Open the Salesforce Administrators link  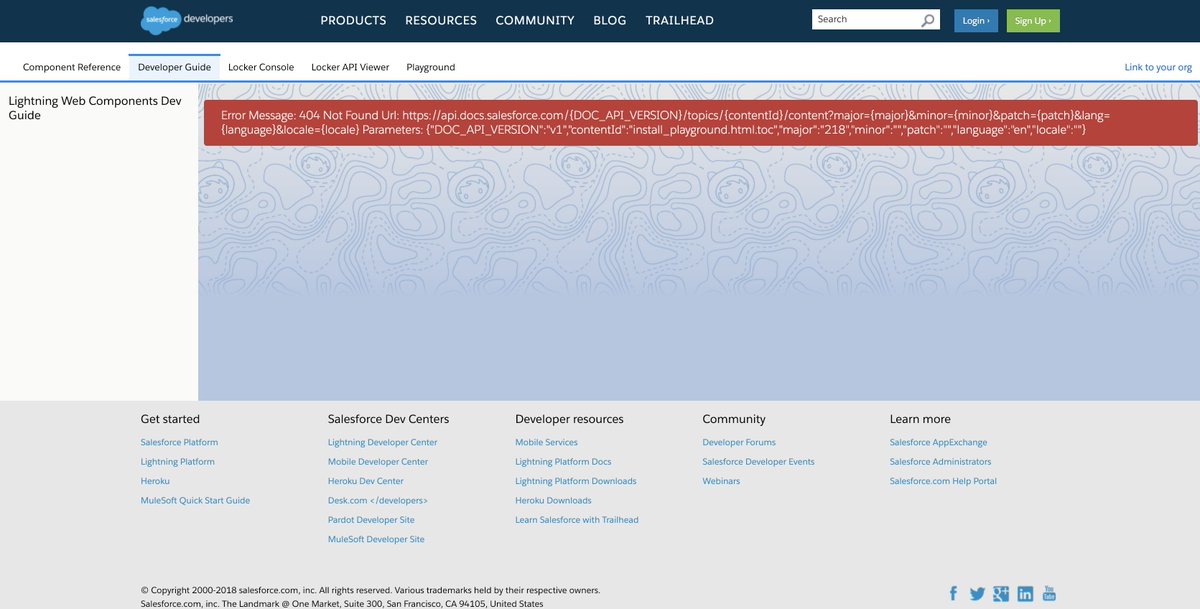(x=941, y=462)
